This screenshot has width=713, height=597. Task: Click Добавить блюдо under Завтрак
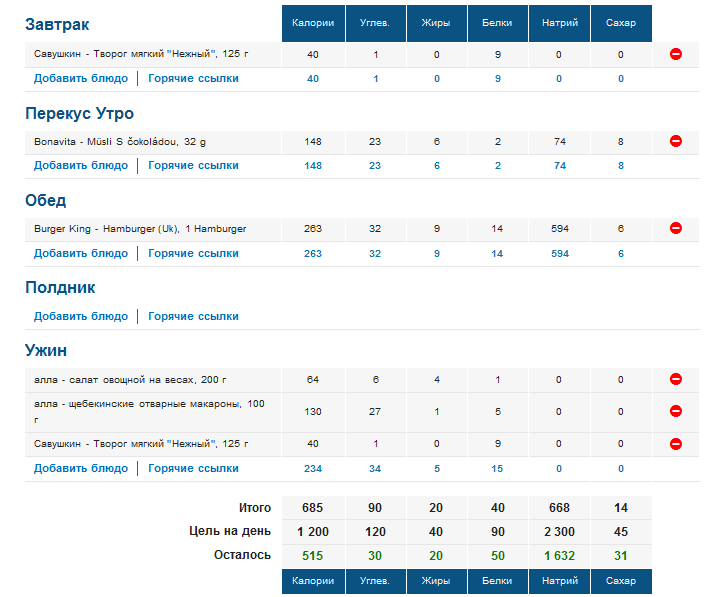[81, 78]
